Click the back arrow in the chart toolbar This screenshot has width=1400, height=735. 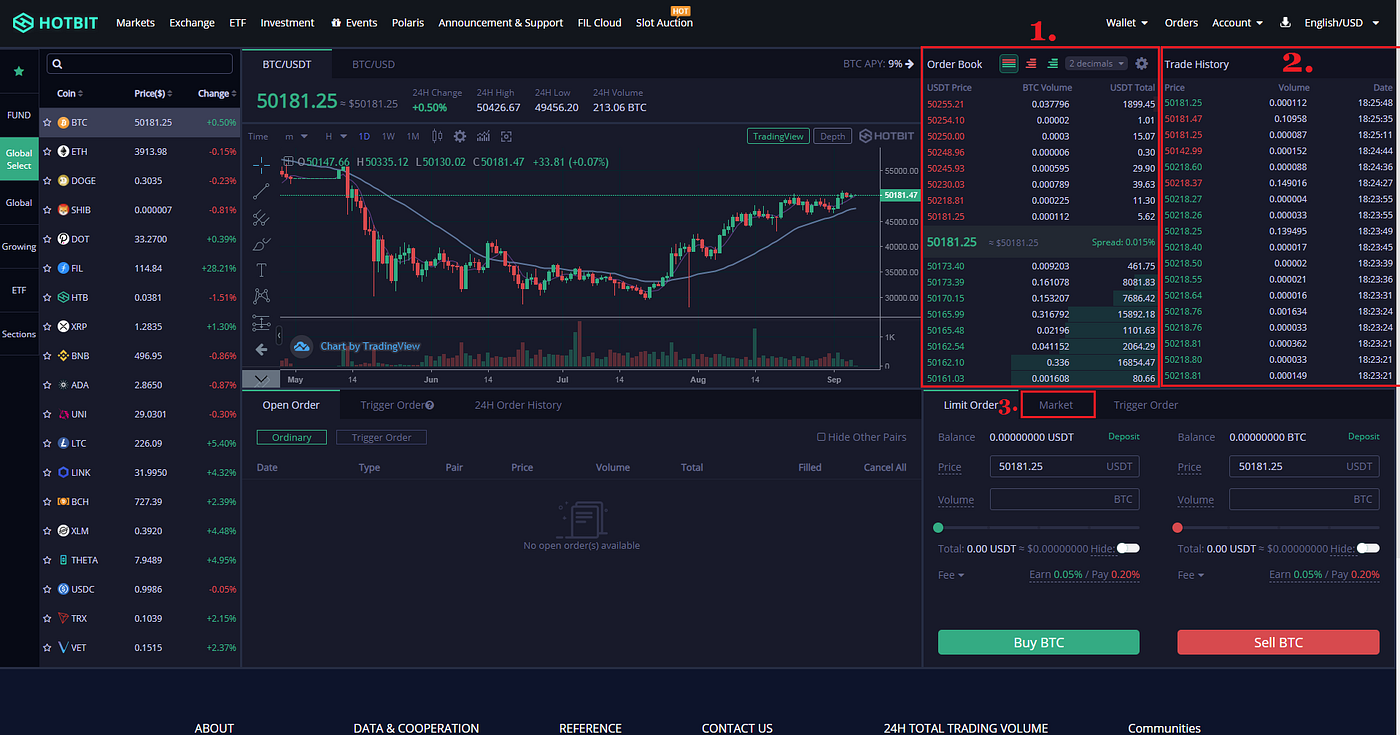pos(261,349)
